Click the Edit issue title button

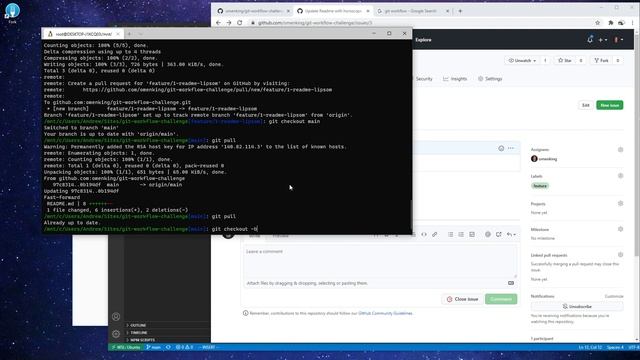coord(586,105)
